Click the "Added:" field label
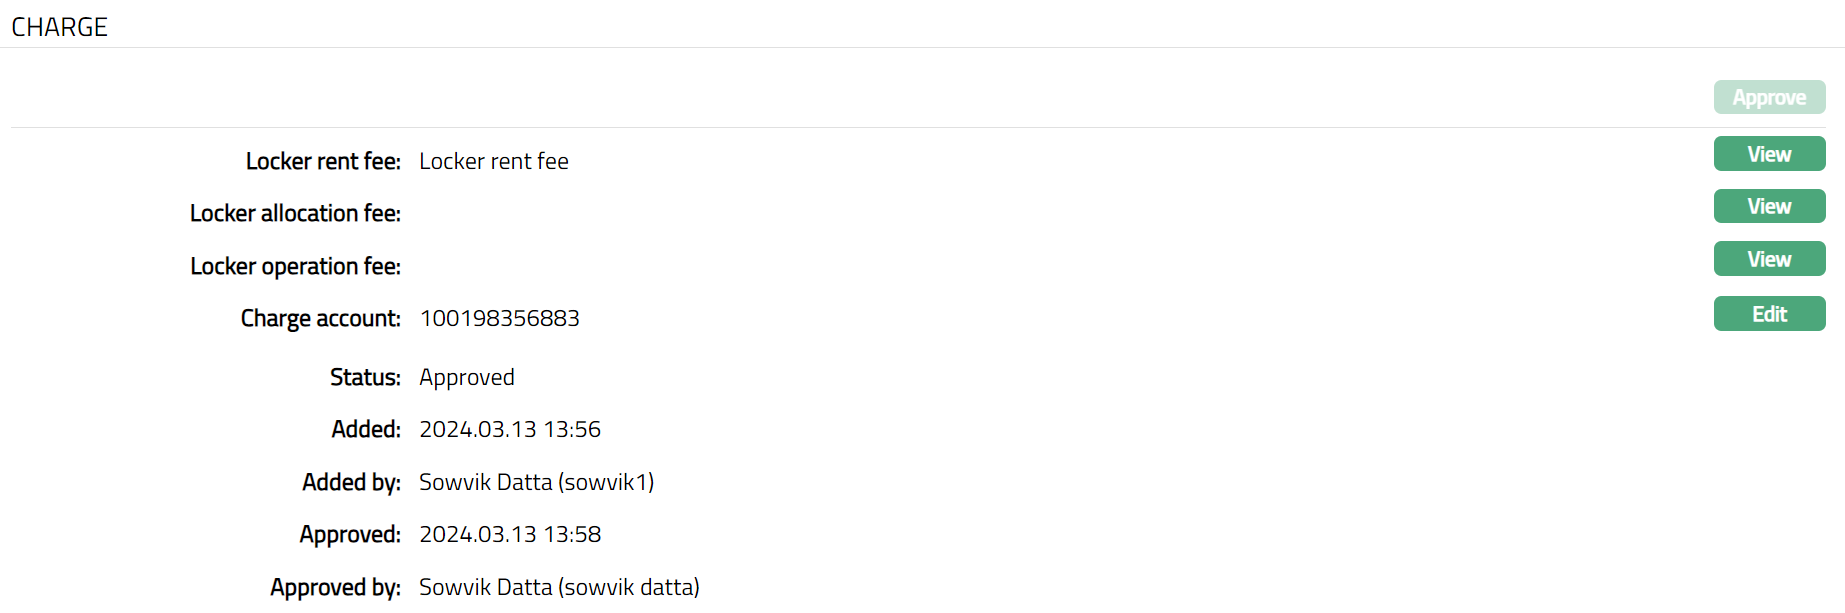 (366, 430)
